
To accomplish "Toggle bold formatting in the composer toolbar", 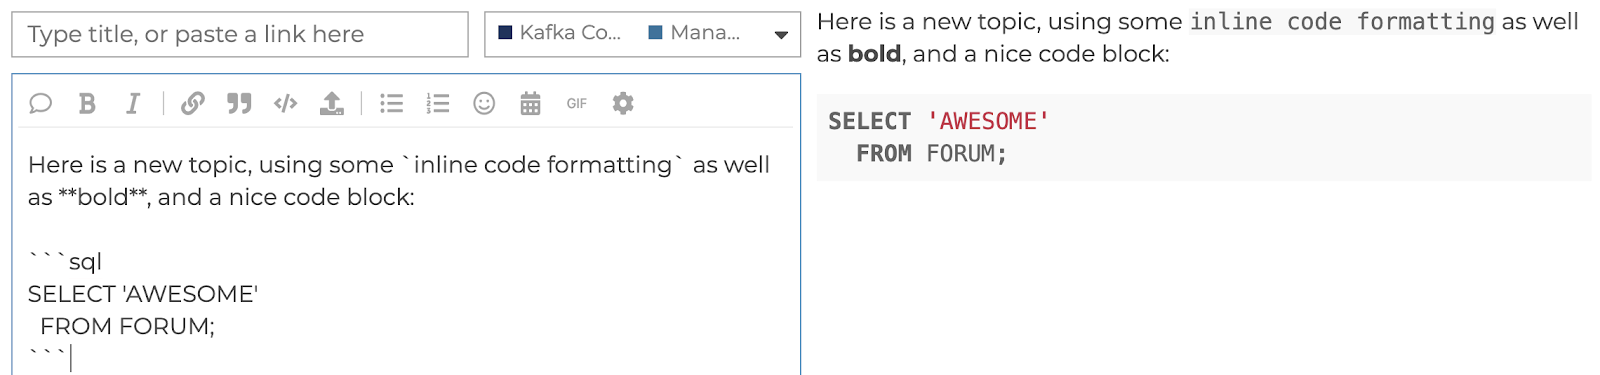I will click(87, 103).
